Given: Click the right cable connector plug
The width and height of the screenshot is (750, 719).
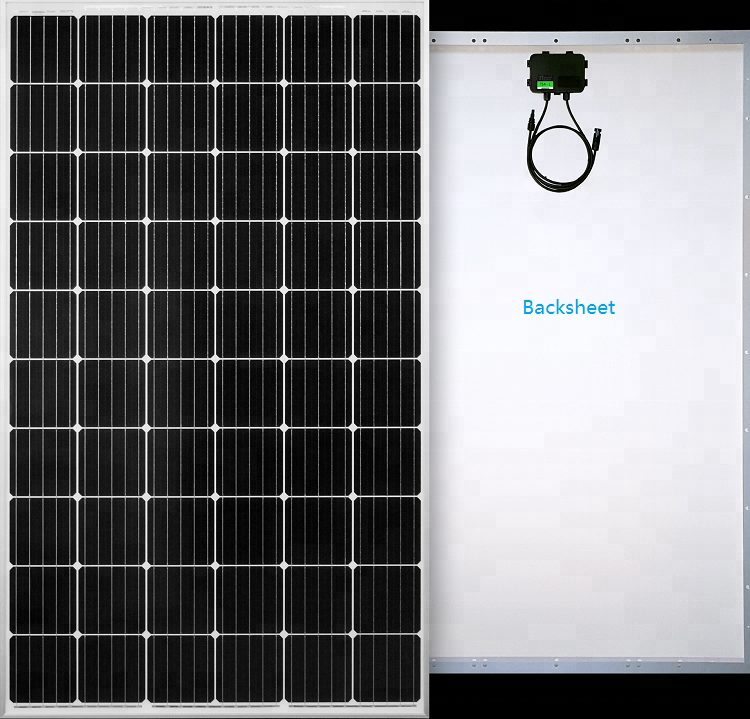Looking at the screenshot, I should click(597, 140).
